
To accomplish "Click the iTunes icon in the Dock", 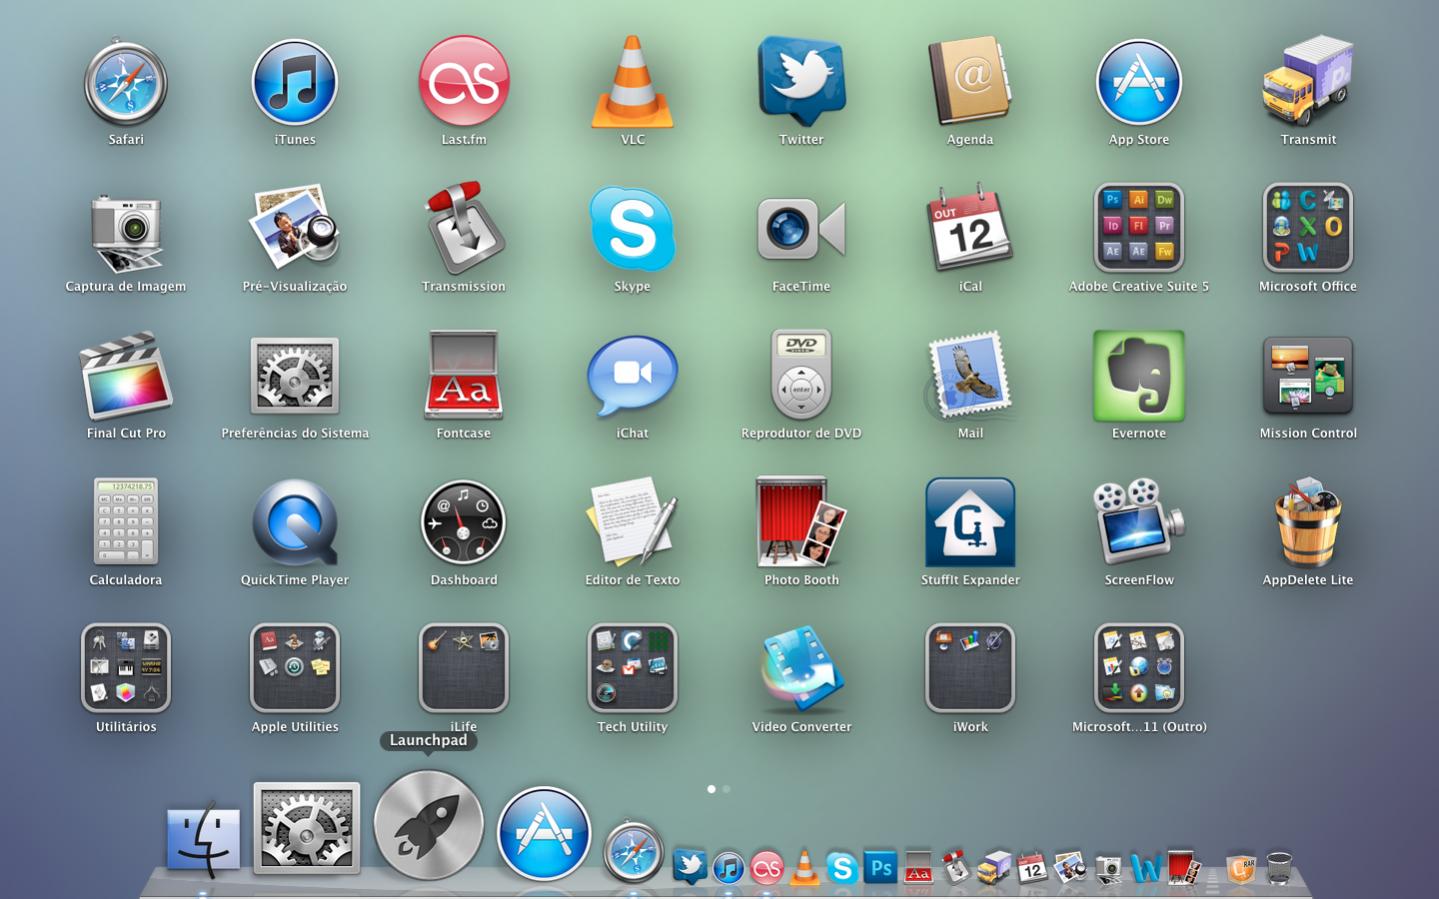I will pos(728,867).
